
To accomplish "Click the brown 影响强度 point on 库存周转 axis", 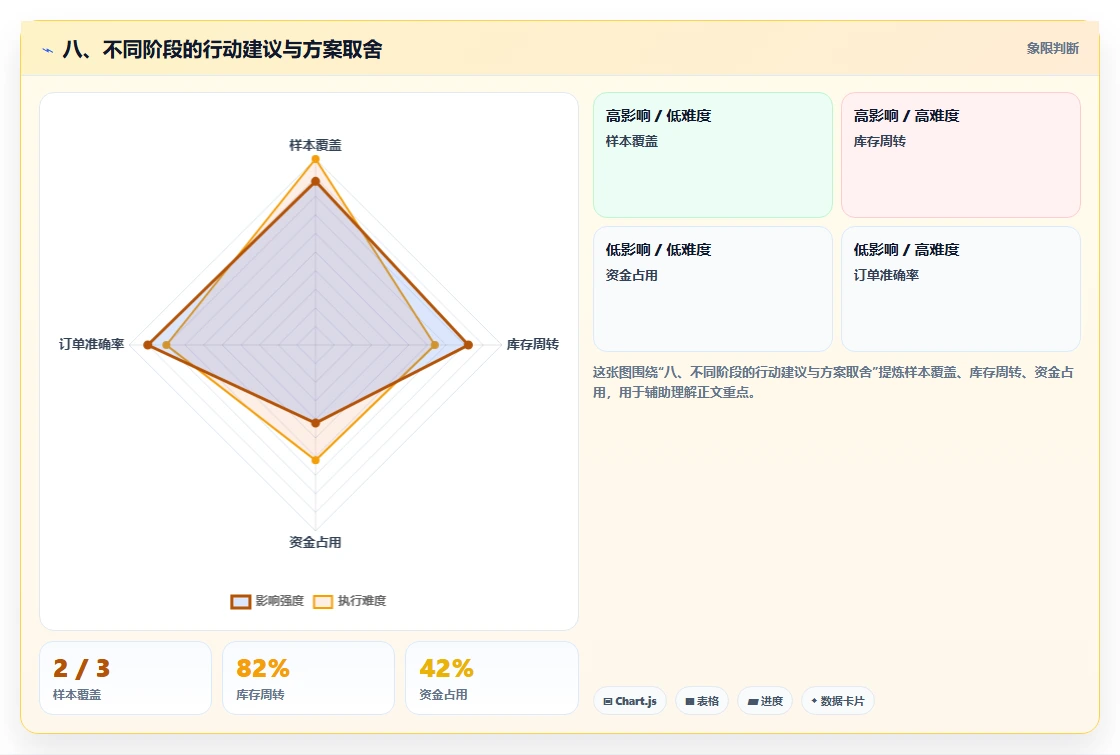I will (469, 345).
